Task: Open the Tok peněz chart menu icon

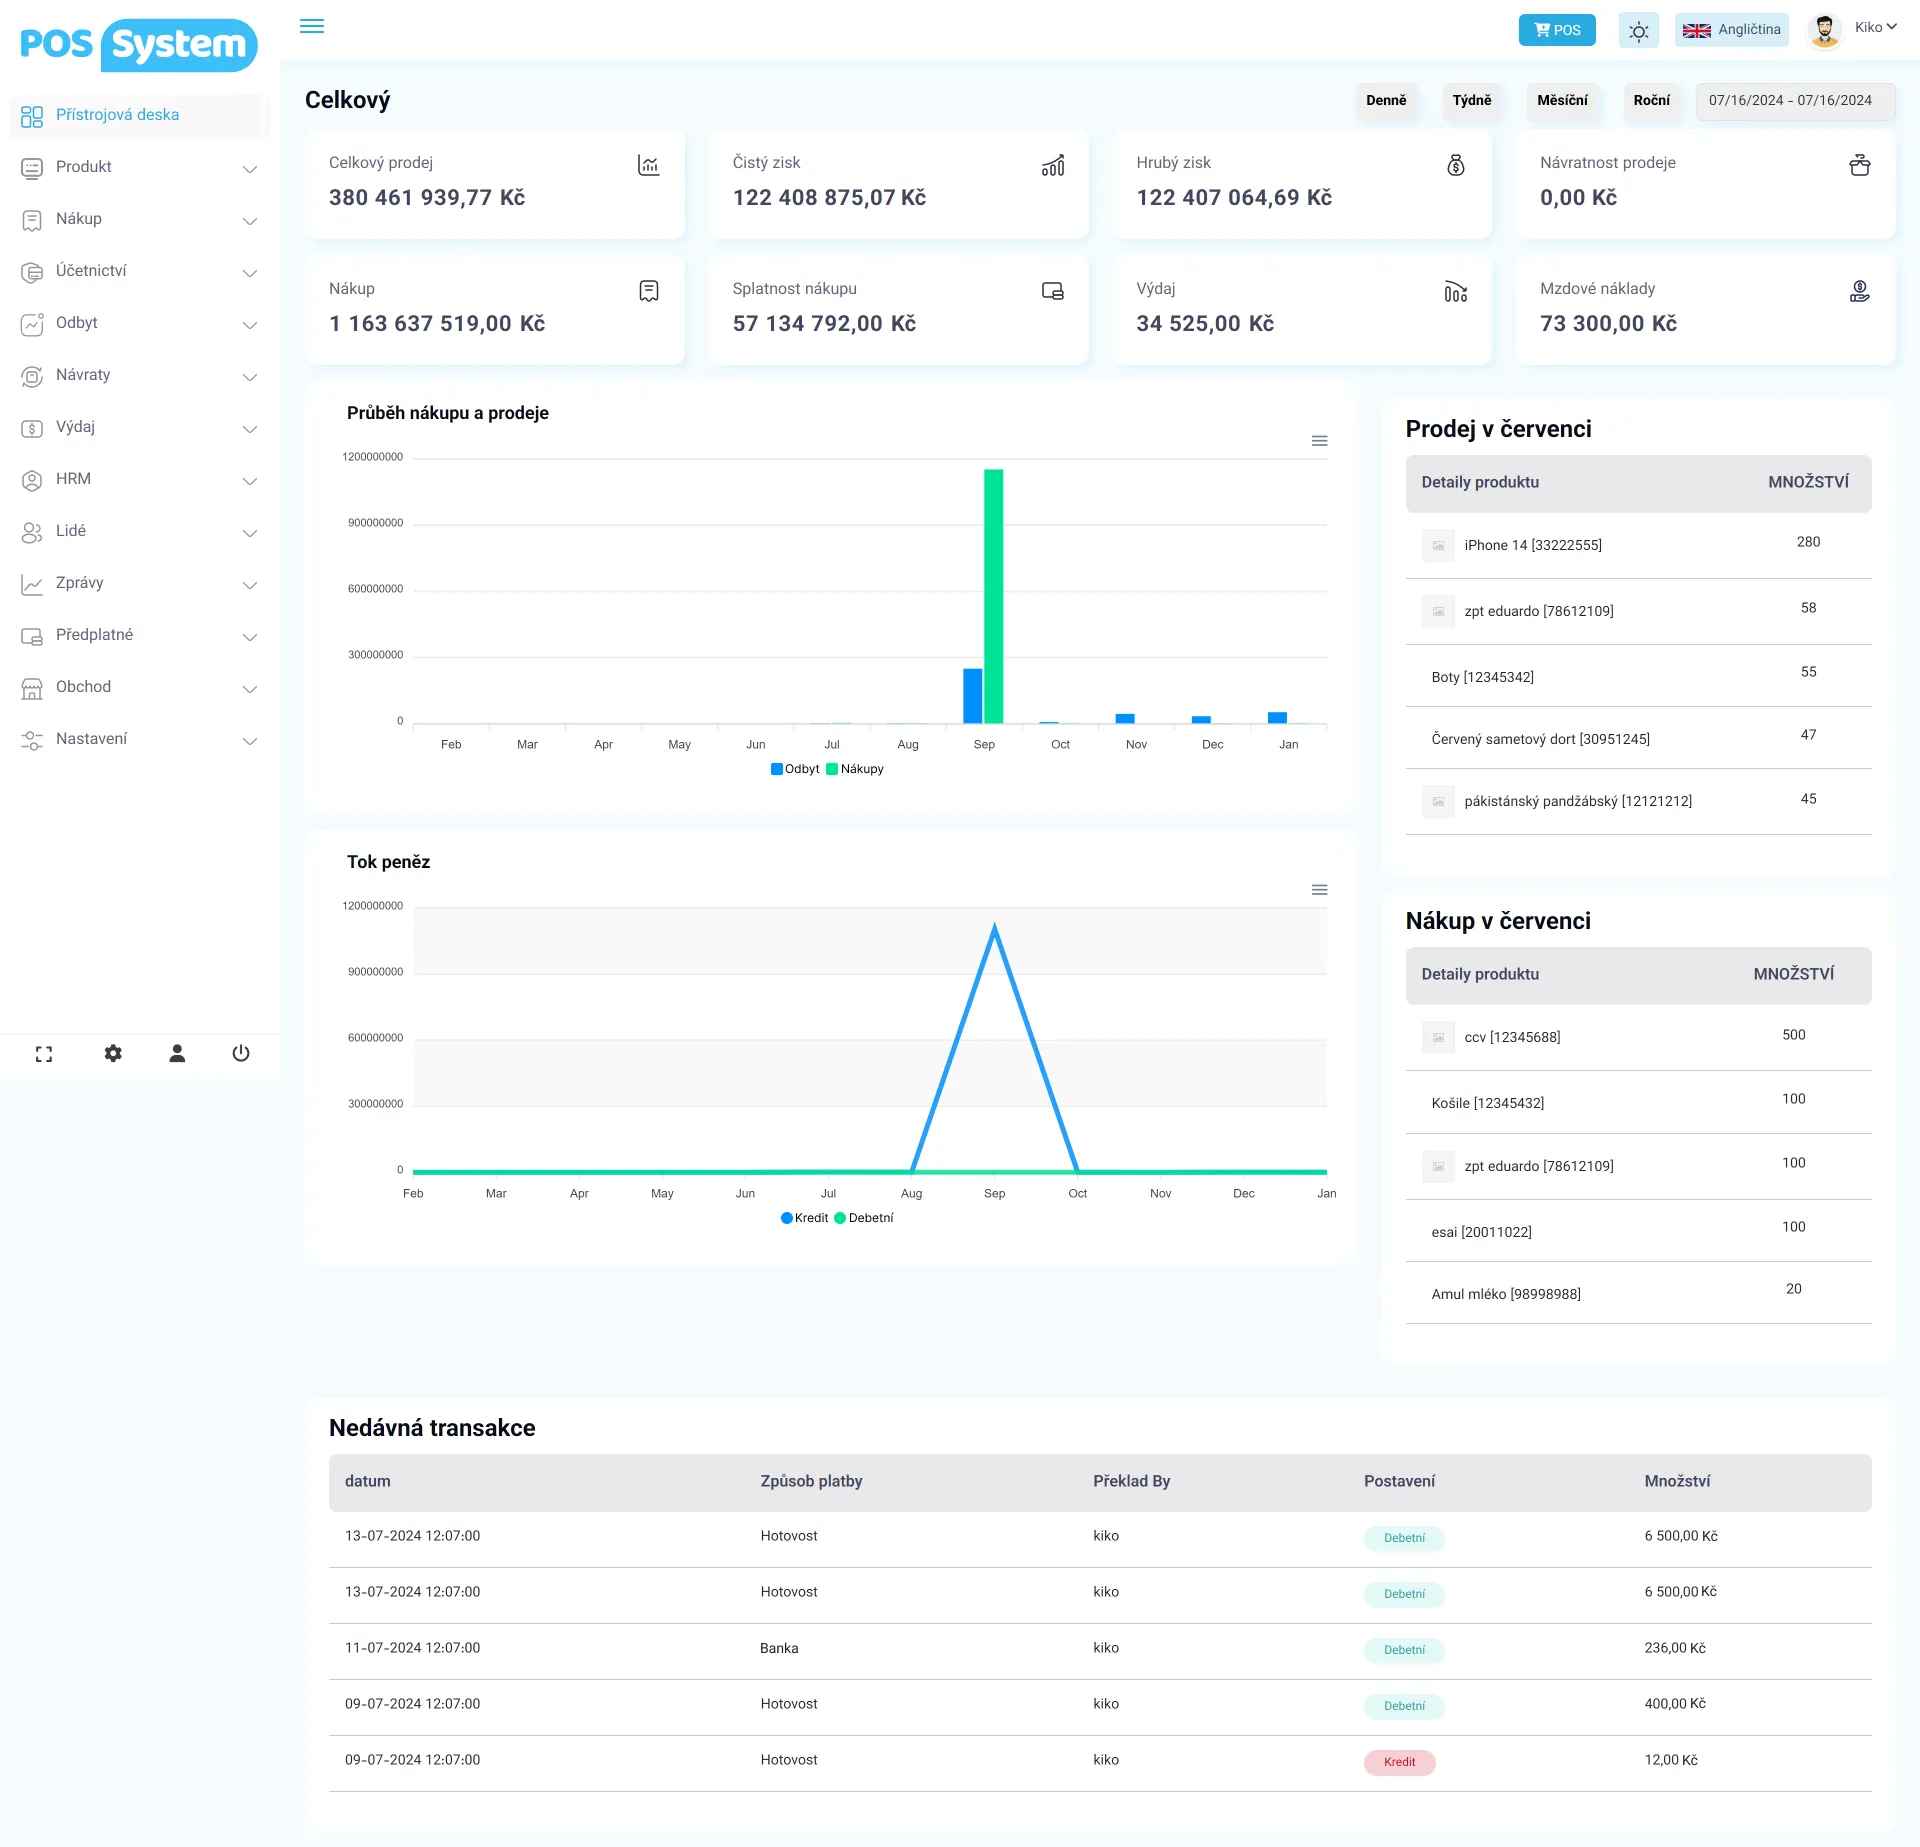Action: pyautogui.click(x=1319, y=890)
